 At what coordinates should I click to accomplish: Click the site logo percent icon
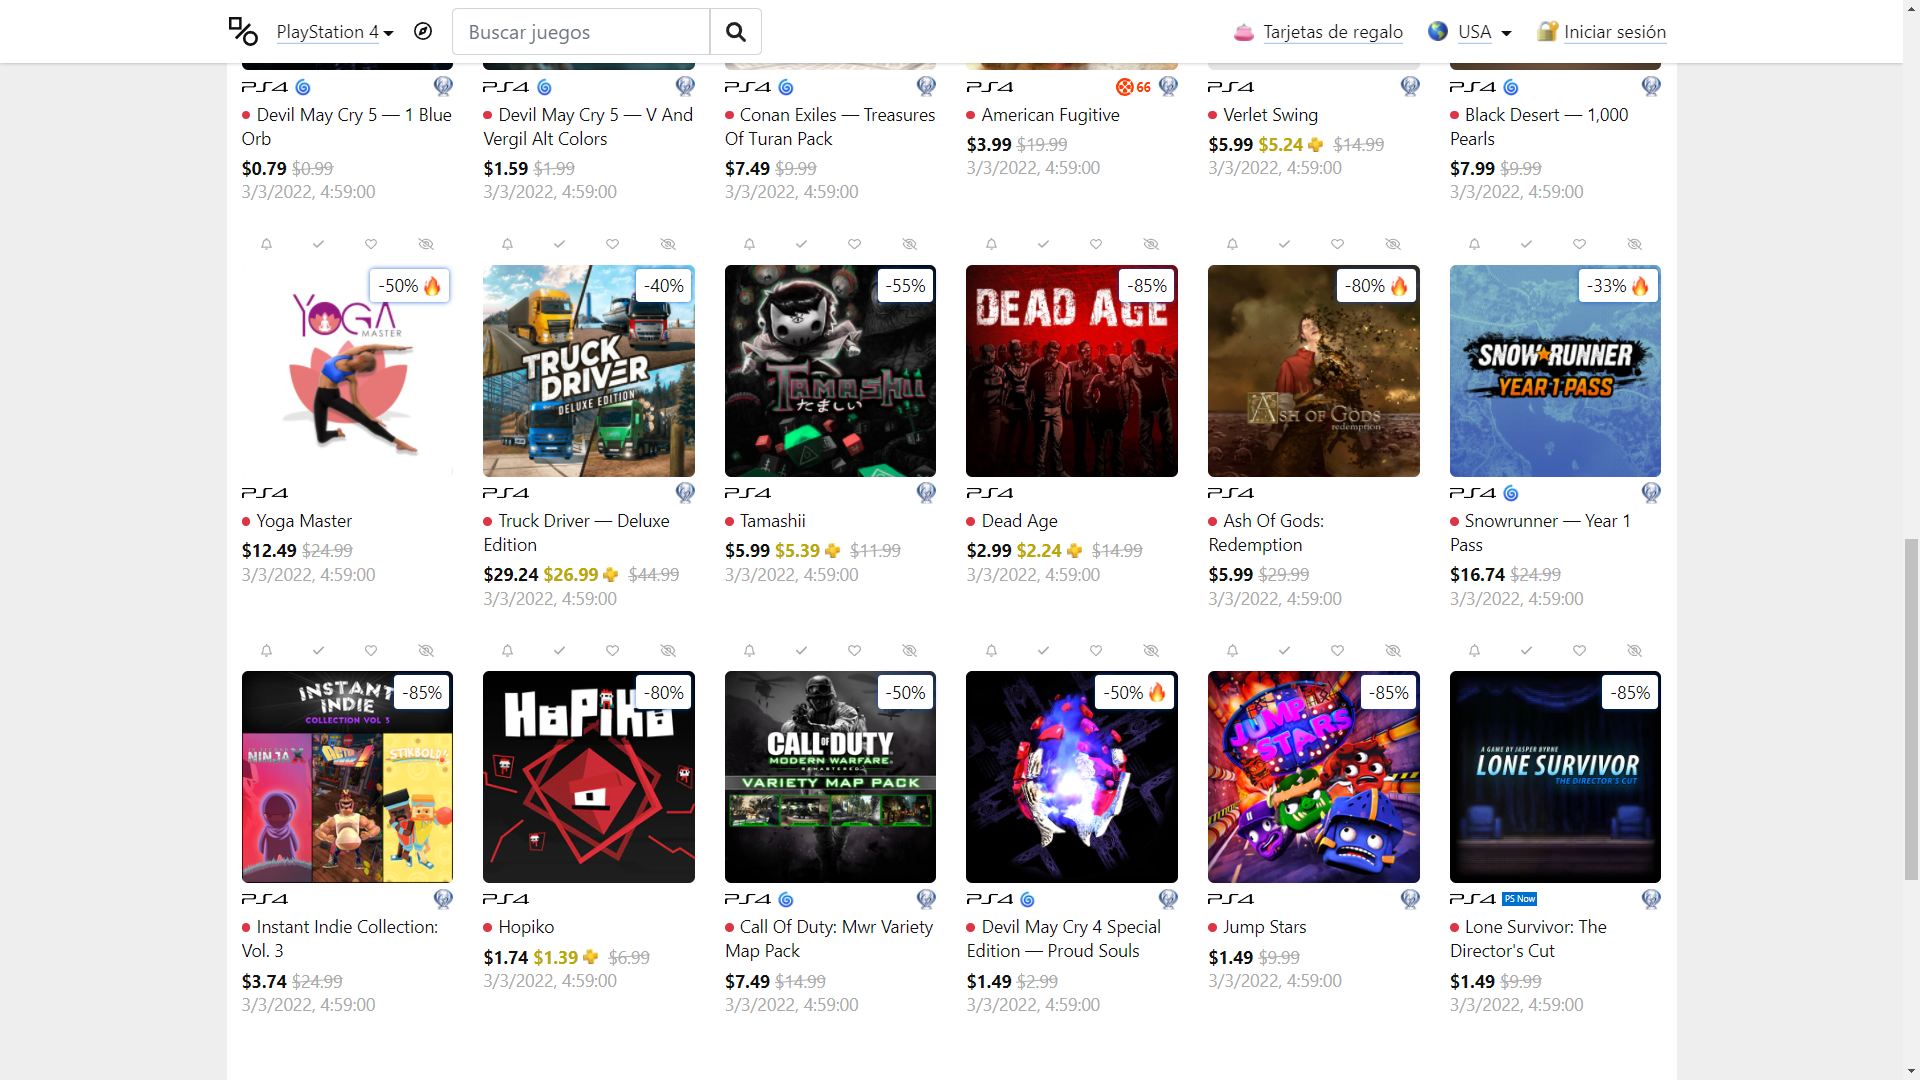tap(243, 31)
